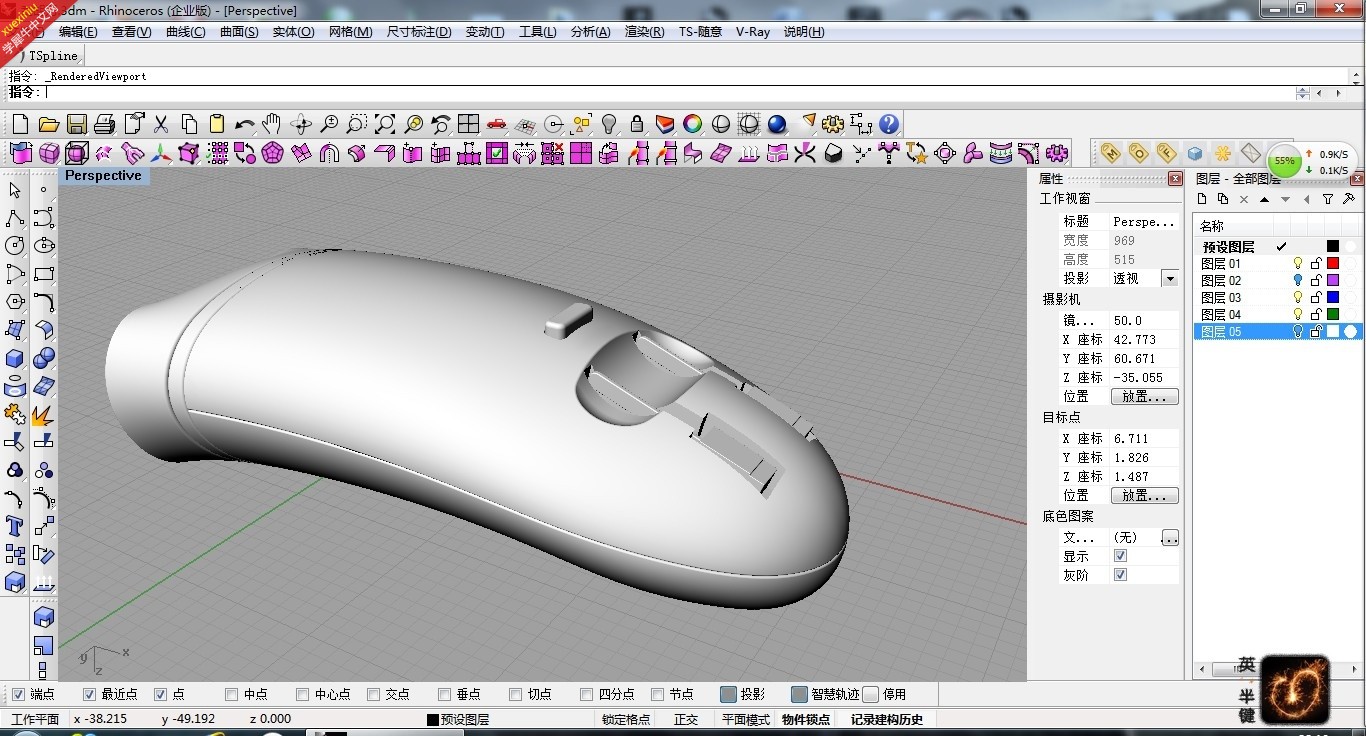This screenshot has height=736, width=1366.
Task: Click the red car icon in toolbar
Action: pyautogui.click(x=496, y=124)
